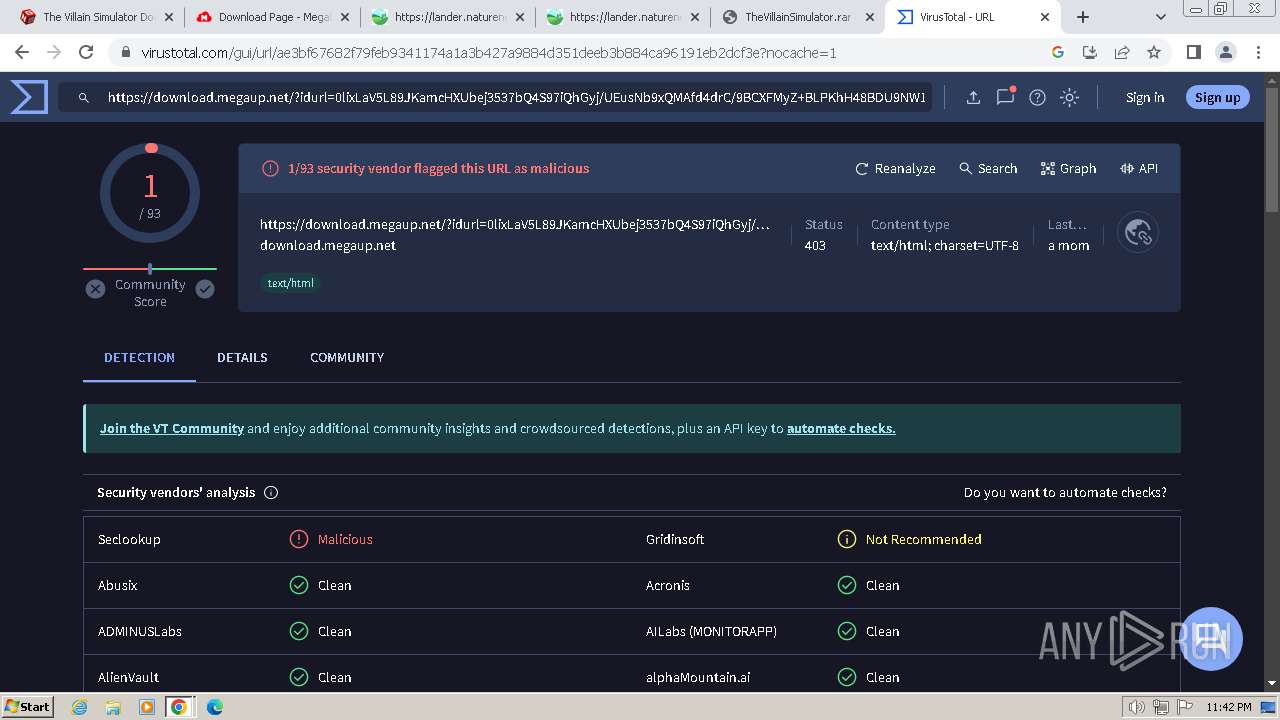Bookmark this page with star icon
This screenshot has height=720, width=1280.
click(1154, 52)
